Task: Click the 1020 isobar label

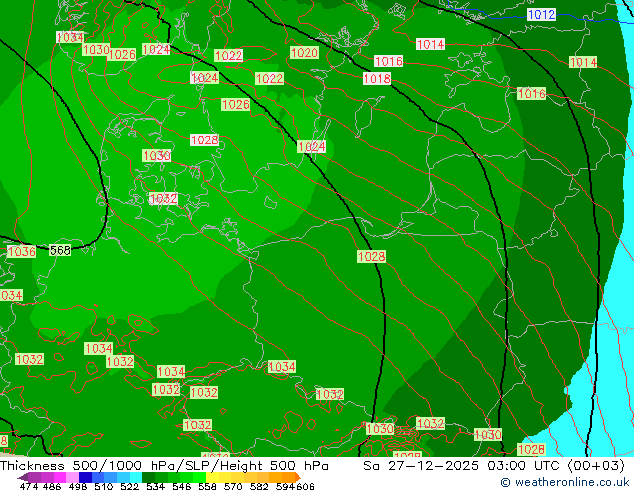Action: click(304, 52)
